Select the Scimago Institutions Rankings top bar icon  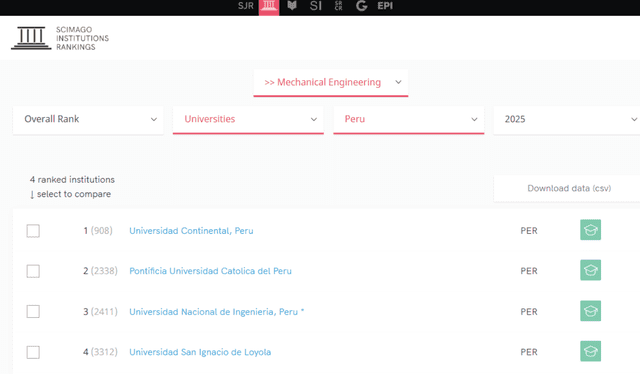point(269,7)
